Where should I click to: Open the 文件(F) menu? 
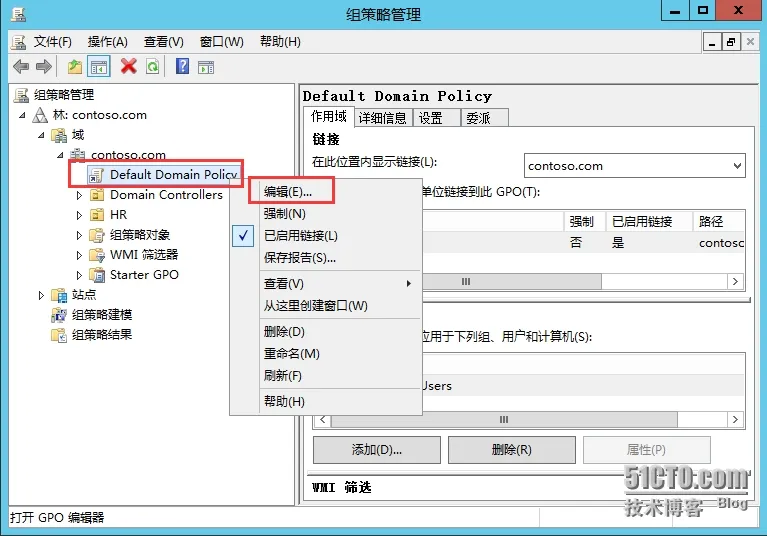pyautogui.click(x=52, y=42)
